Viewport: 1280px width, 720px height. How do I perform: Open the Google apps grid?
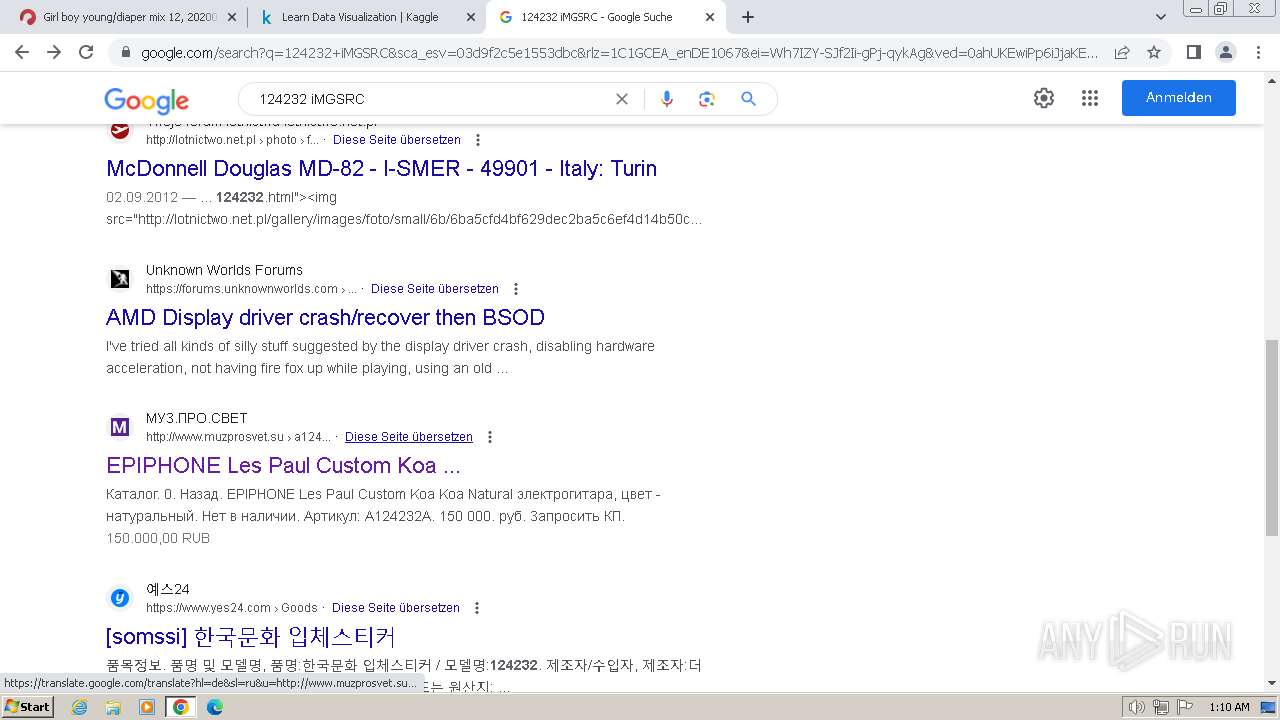coord(1090,98)
